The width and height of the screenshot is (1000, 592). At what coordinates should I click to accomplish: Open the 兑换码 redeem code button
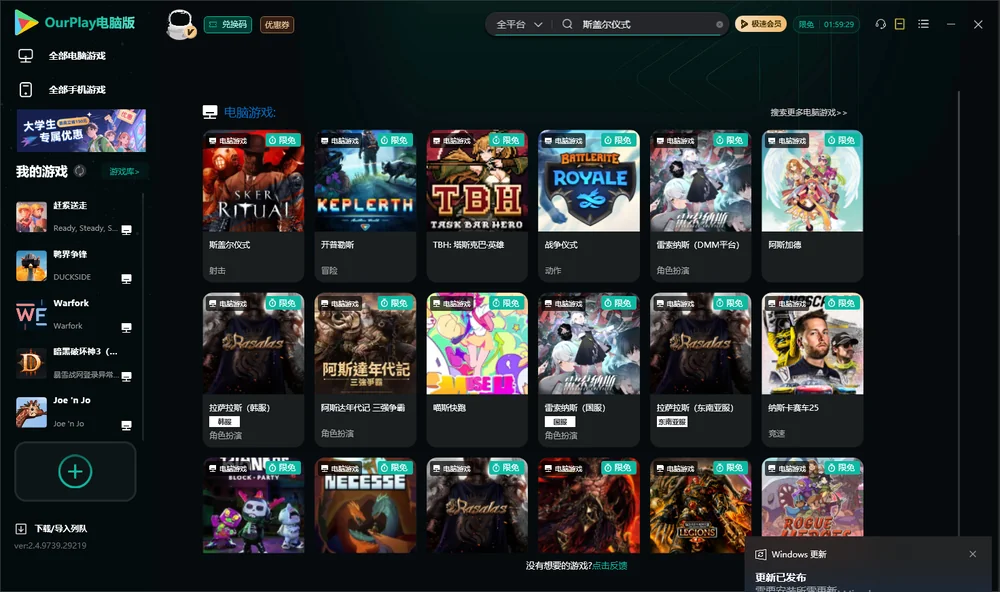click(228, 25)
